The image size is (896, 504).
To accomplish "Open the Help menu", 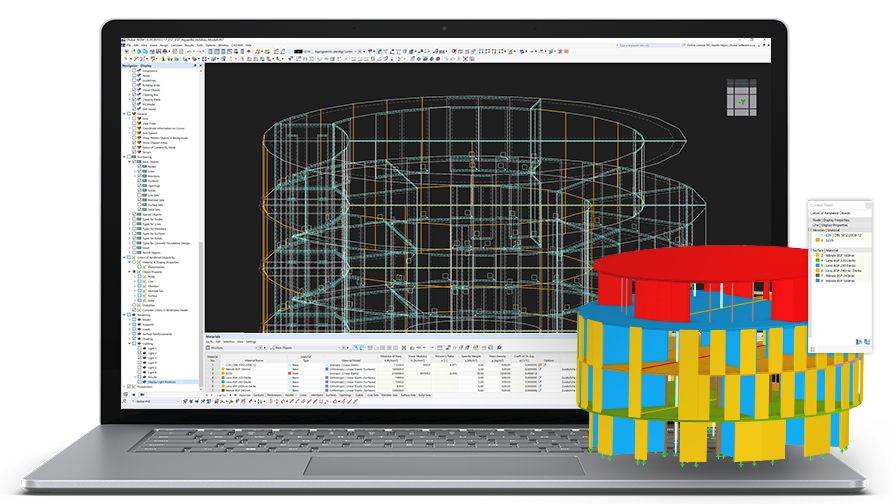I will pos(248,45).
